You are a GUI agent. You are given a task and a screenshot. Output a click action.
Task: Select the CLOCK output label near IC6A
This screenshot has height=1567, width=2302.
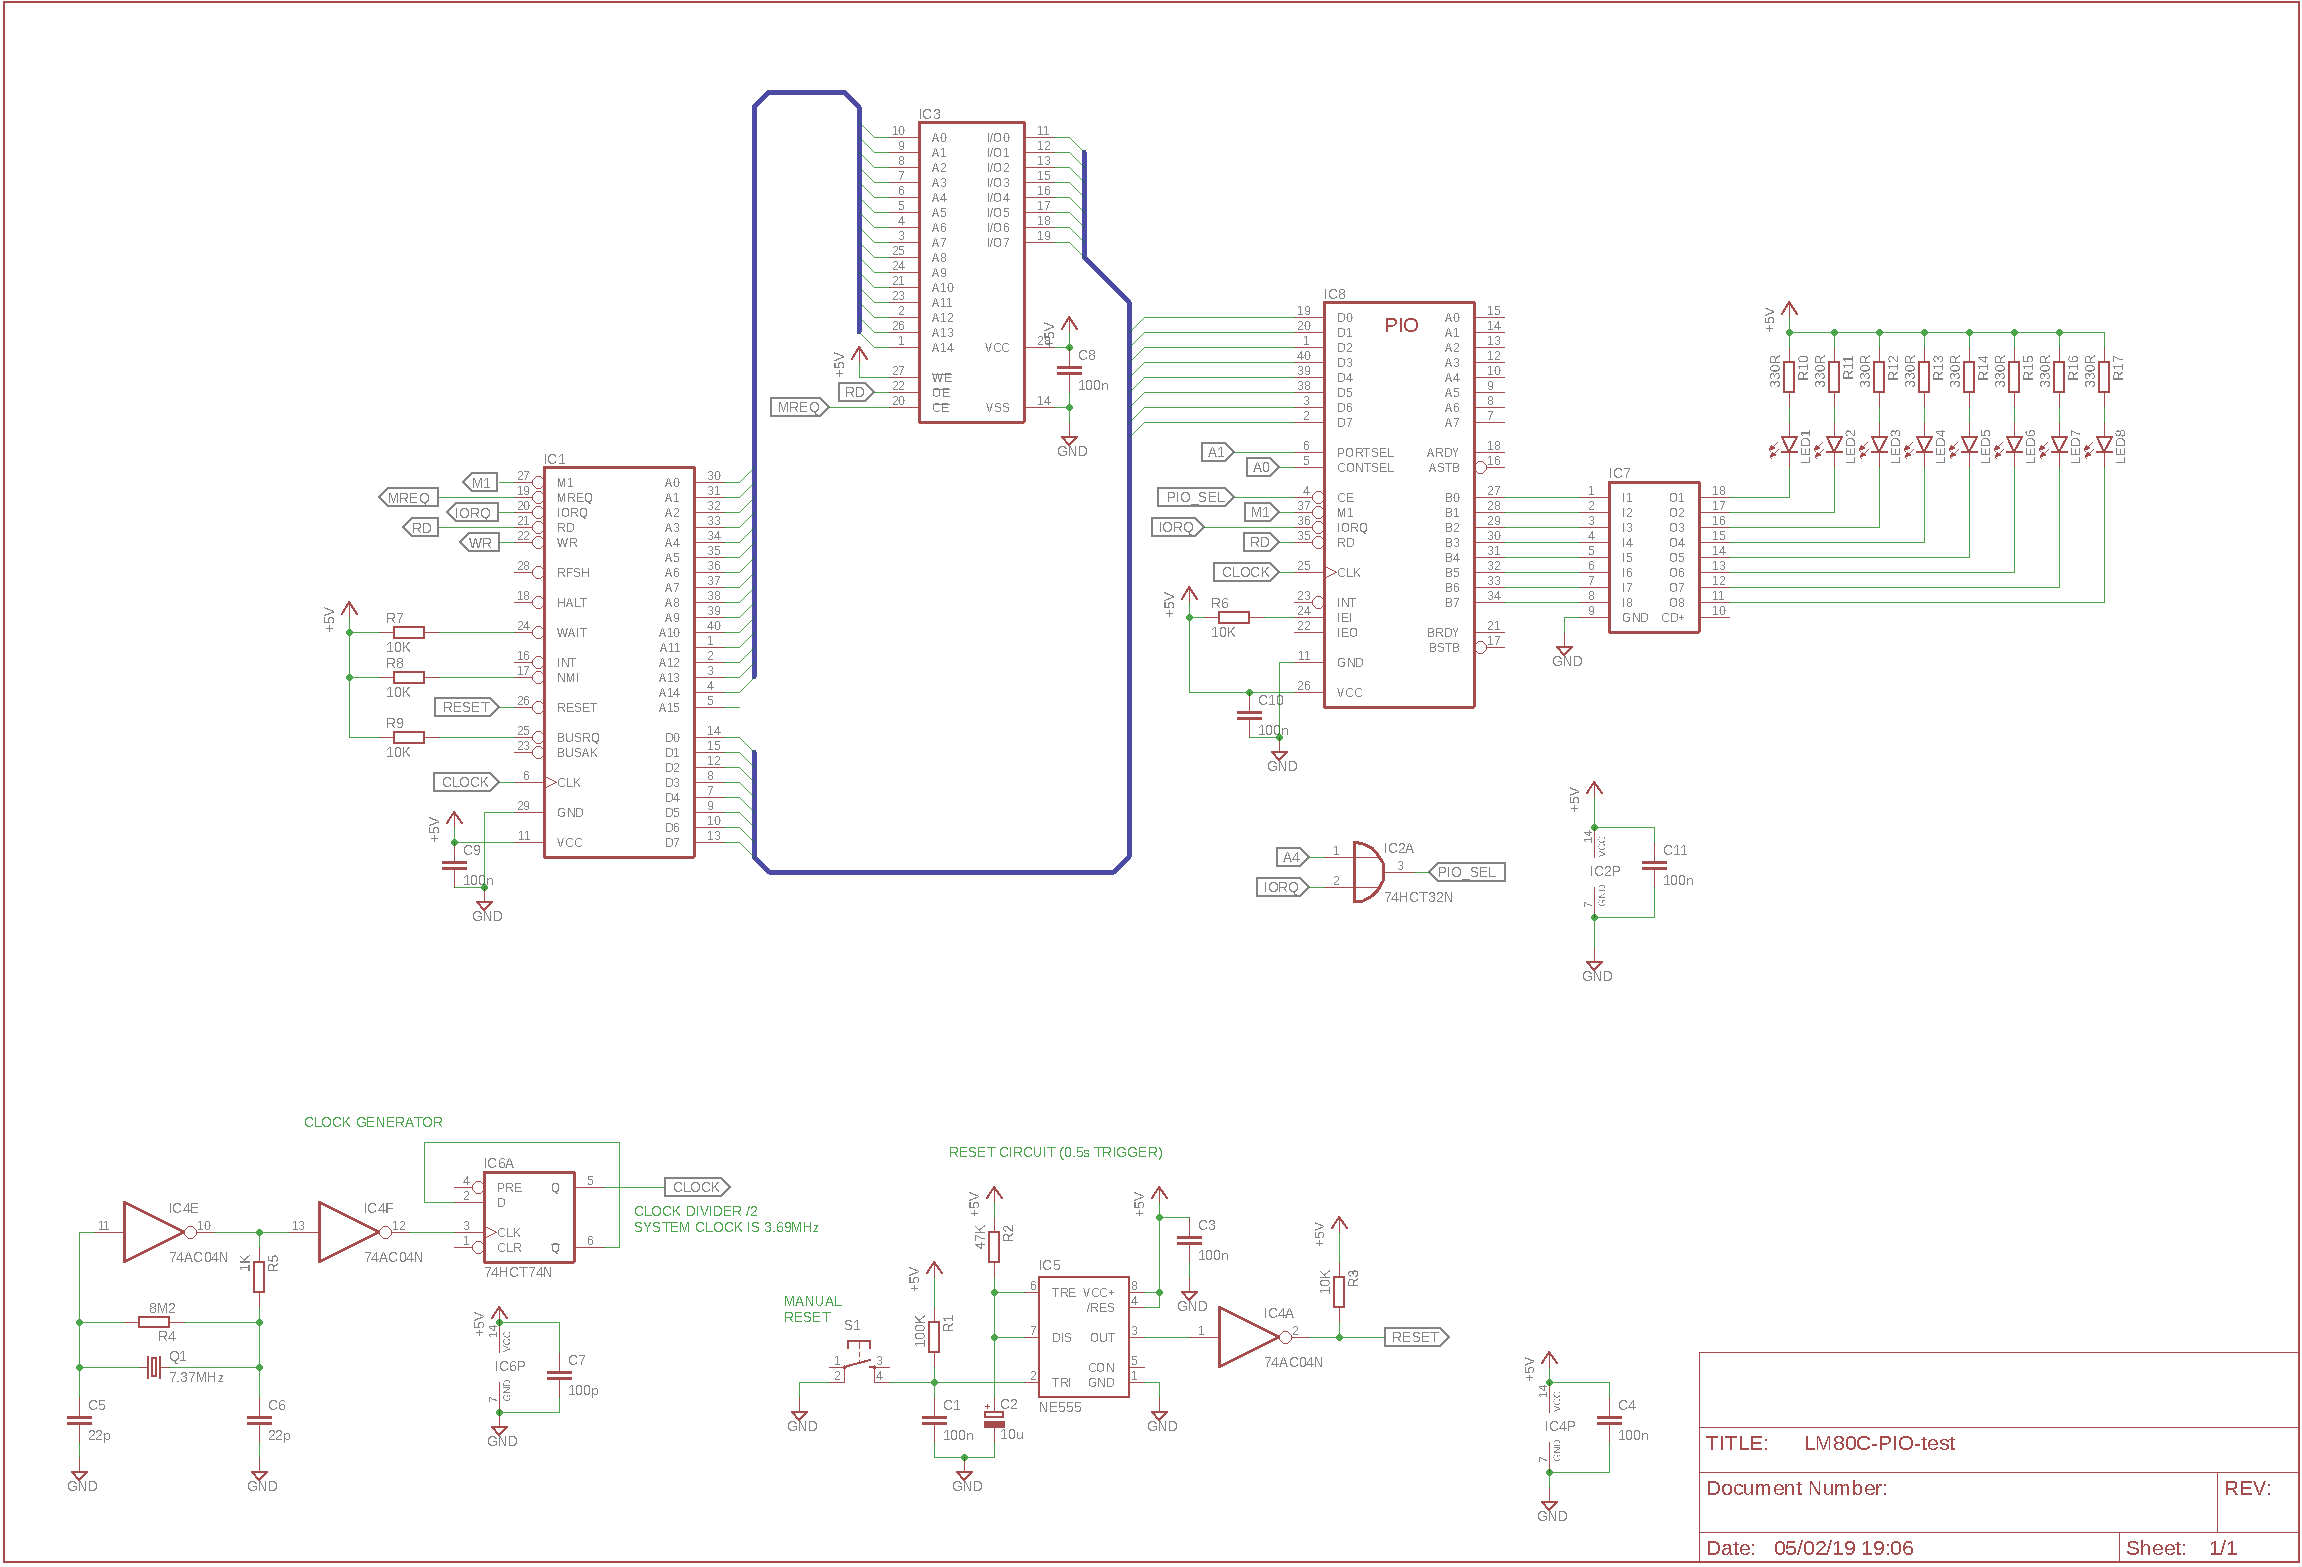click(x=696, y=1187)
